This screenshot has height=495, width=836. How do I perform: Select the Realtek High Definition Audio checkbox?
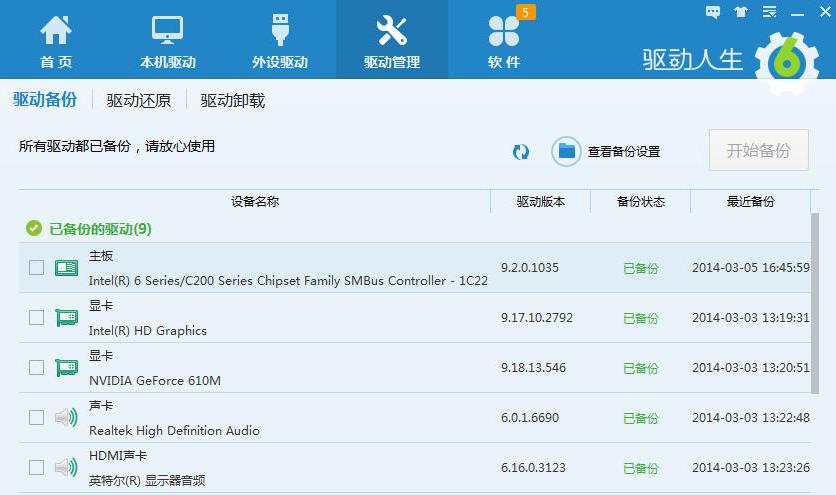click(x=36, y=418)
